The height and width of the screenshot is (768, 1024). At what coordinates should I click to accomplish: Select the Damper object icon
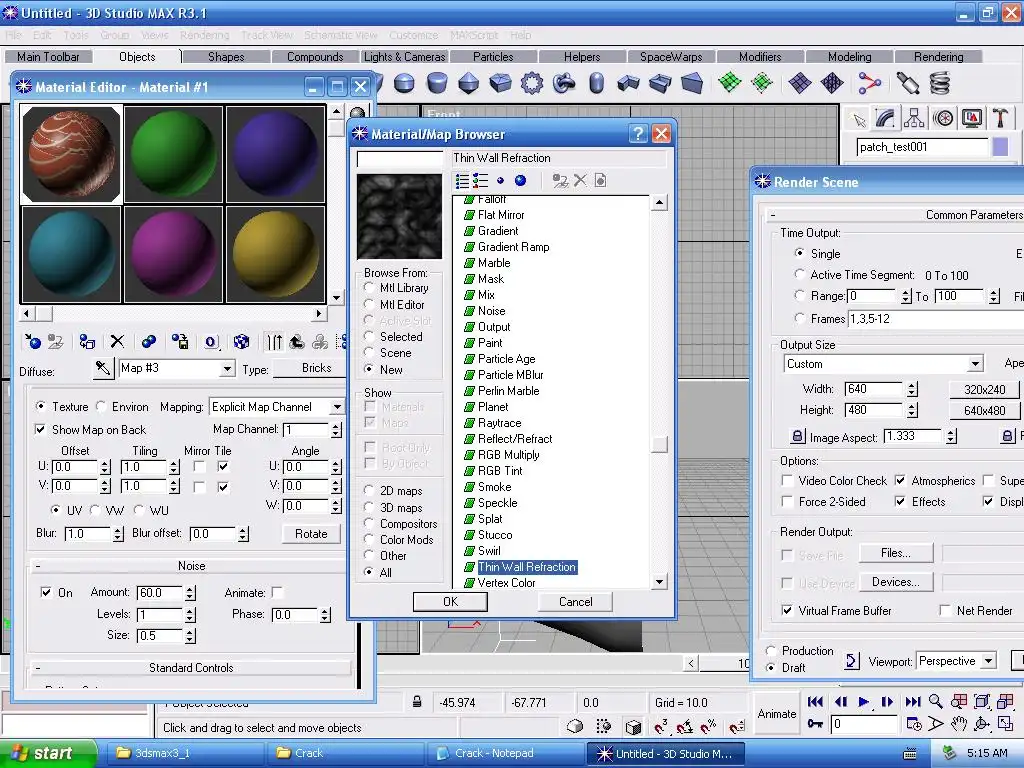[x=908, y=83]
